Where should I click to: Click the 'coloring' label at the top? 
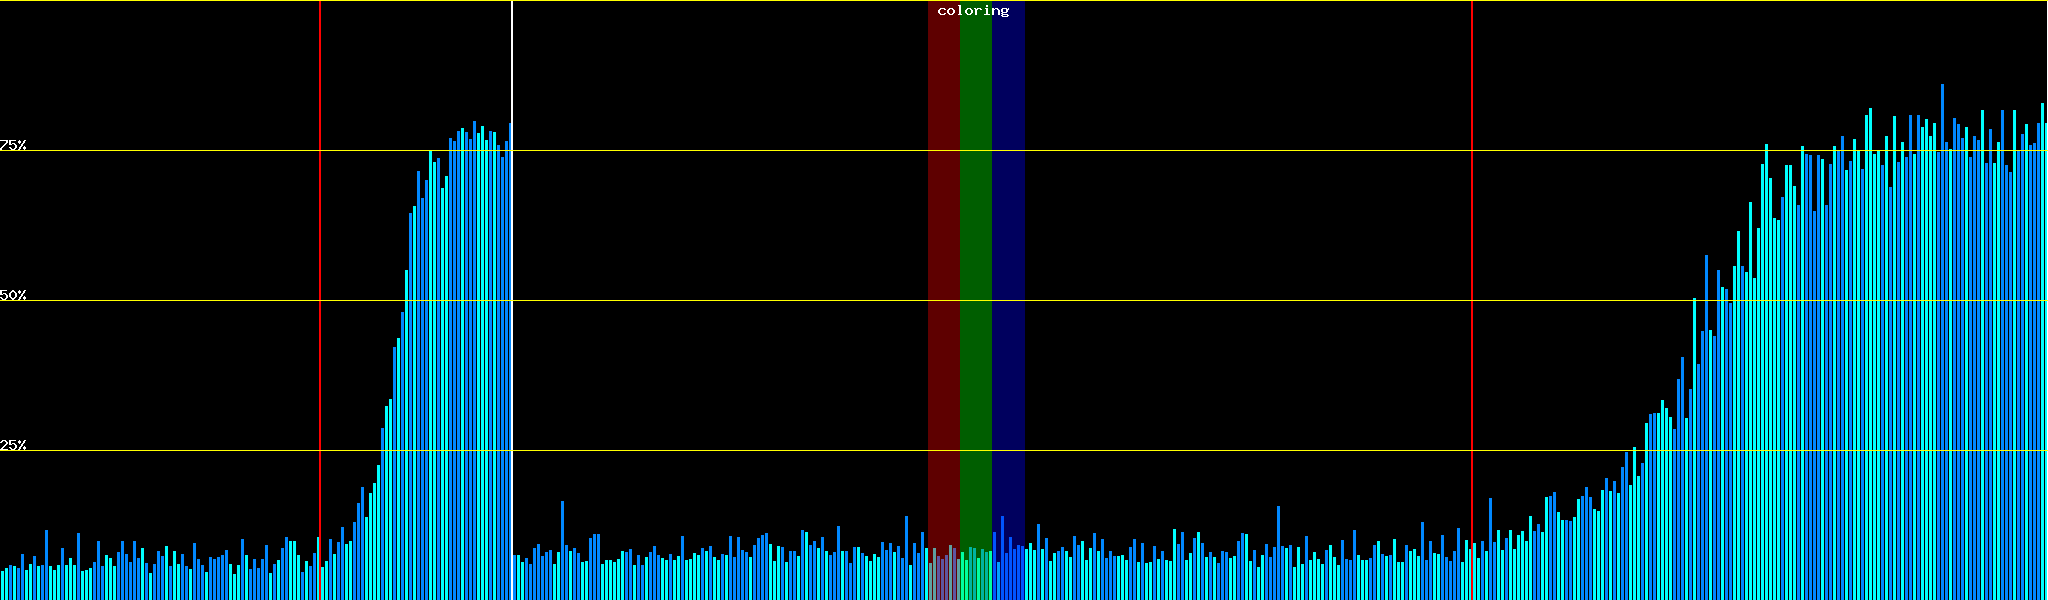pos(973,11)
